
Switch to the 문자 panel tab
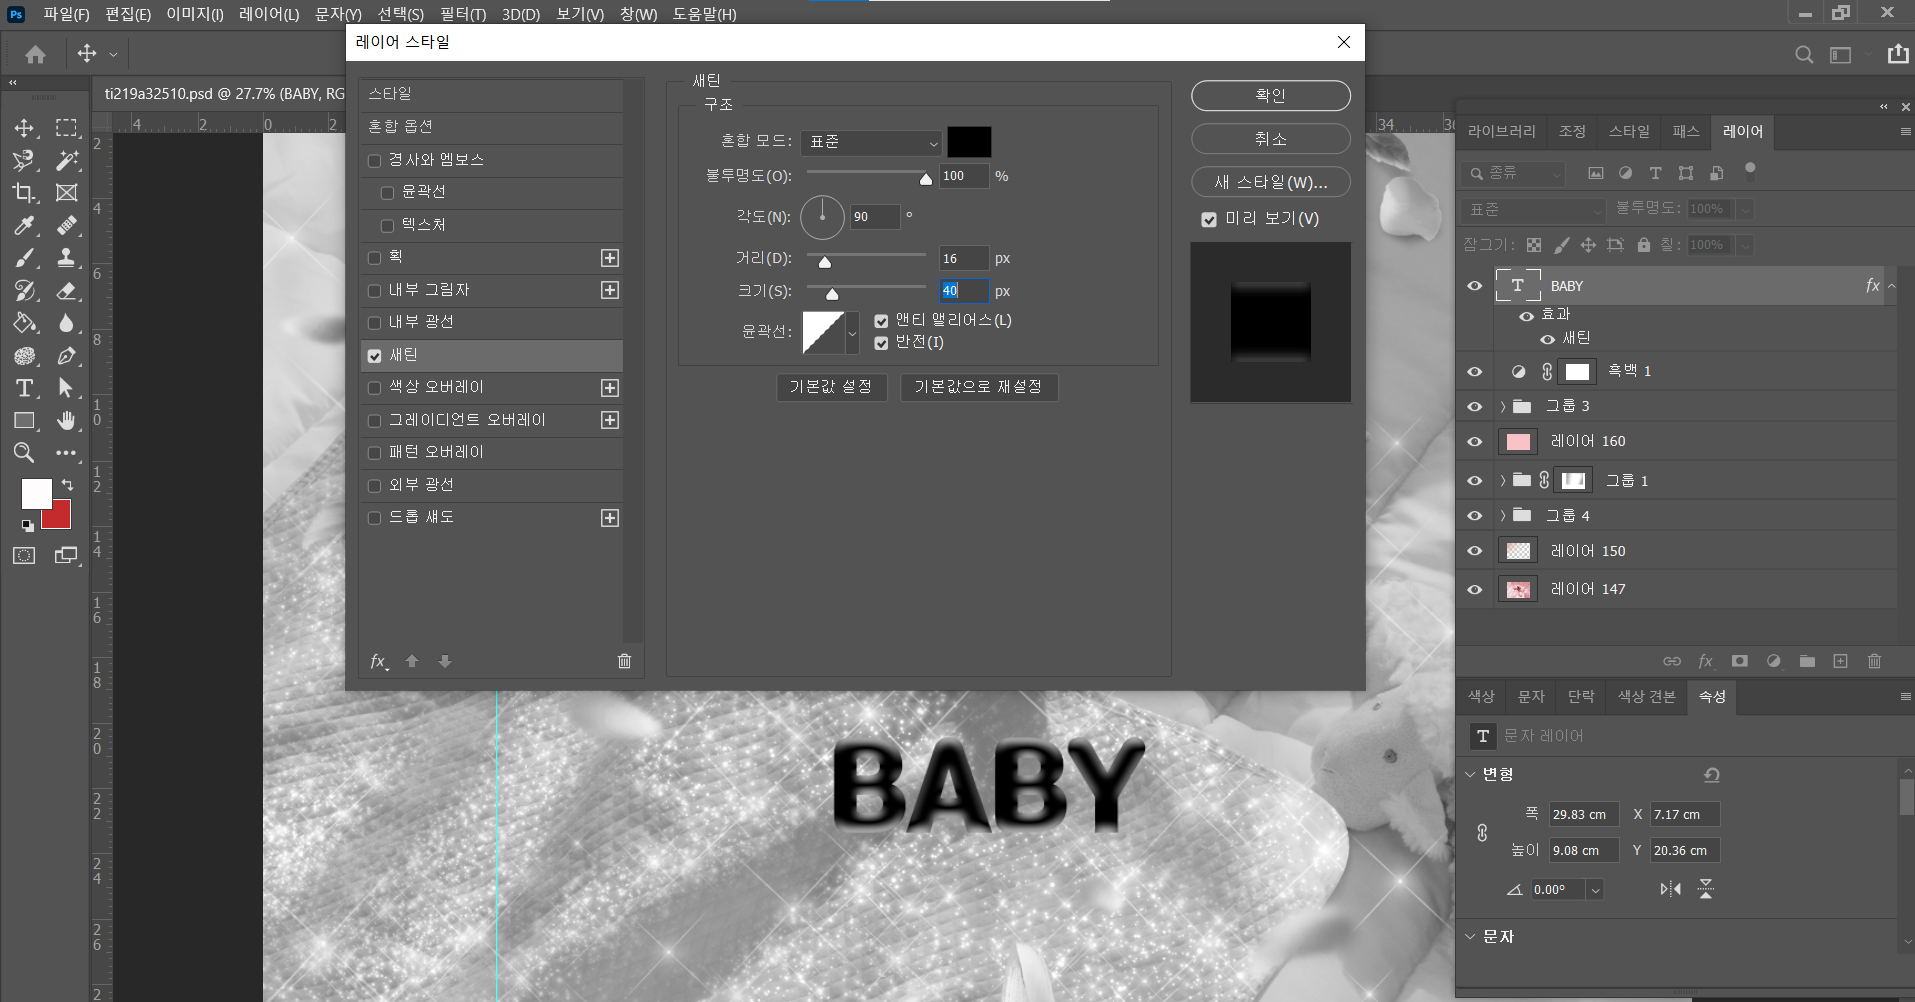(1531, 697)
